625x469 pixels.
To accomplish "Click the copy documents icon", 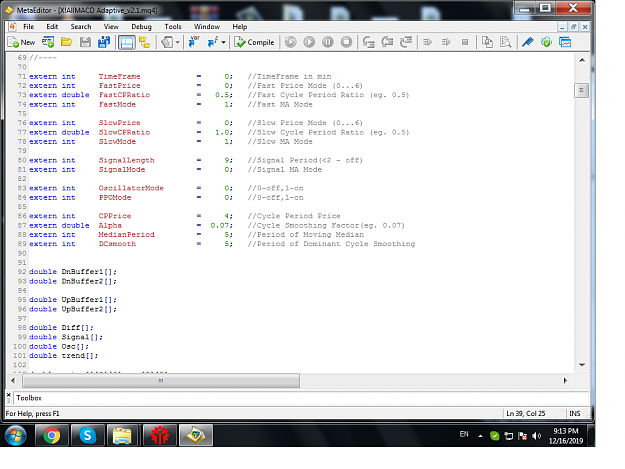I will click(487, 42).
